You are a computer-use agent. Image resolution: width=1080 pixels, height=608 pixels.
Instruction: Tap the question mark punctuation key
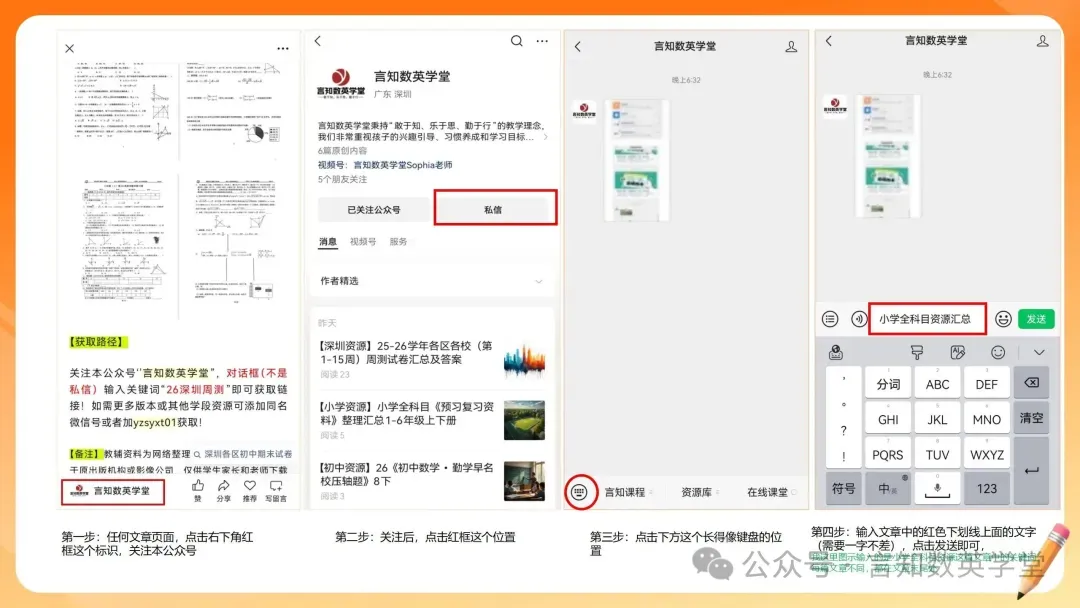tap(844, 430)
